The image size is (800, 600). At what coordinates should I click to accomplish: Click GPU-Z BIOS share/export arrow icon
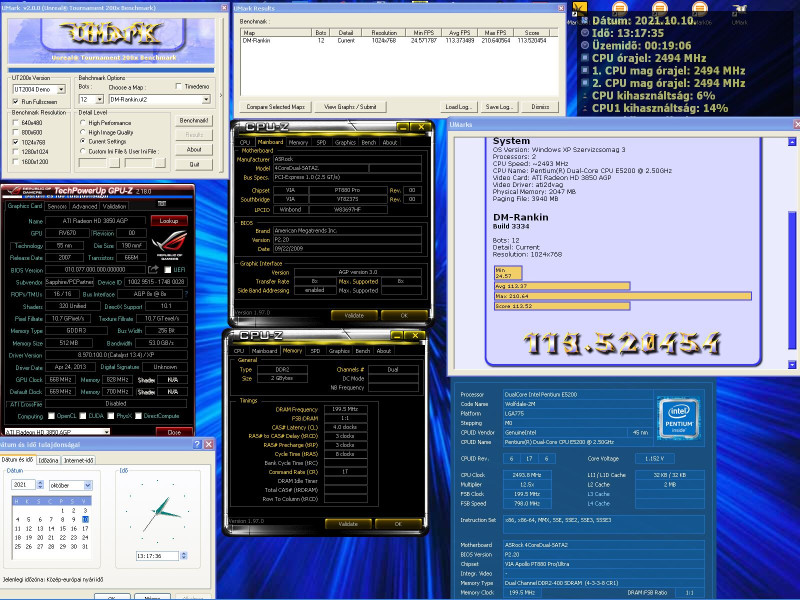click(x=153, y=269)
